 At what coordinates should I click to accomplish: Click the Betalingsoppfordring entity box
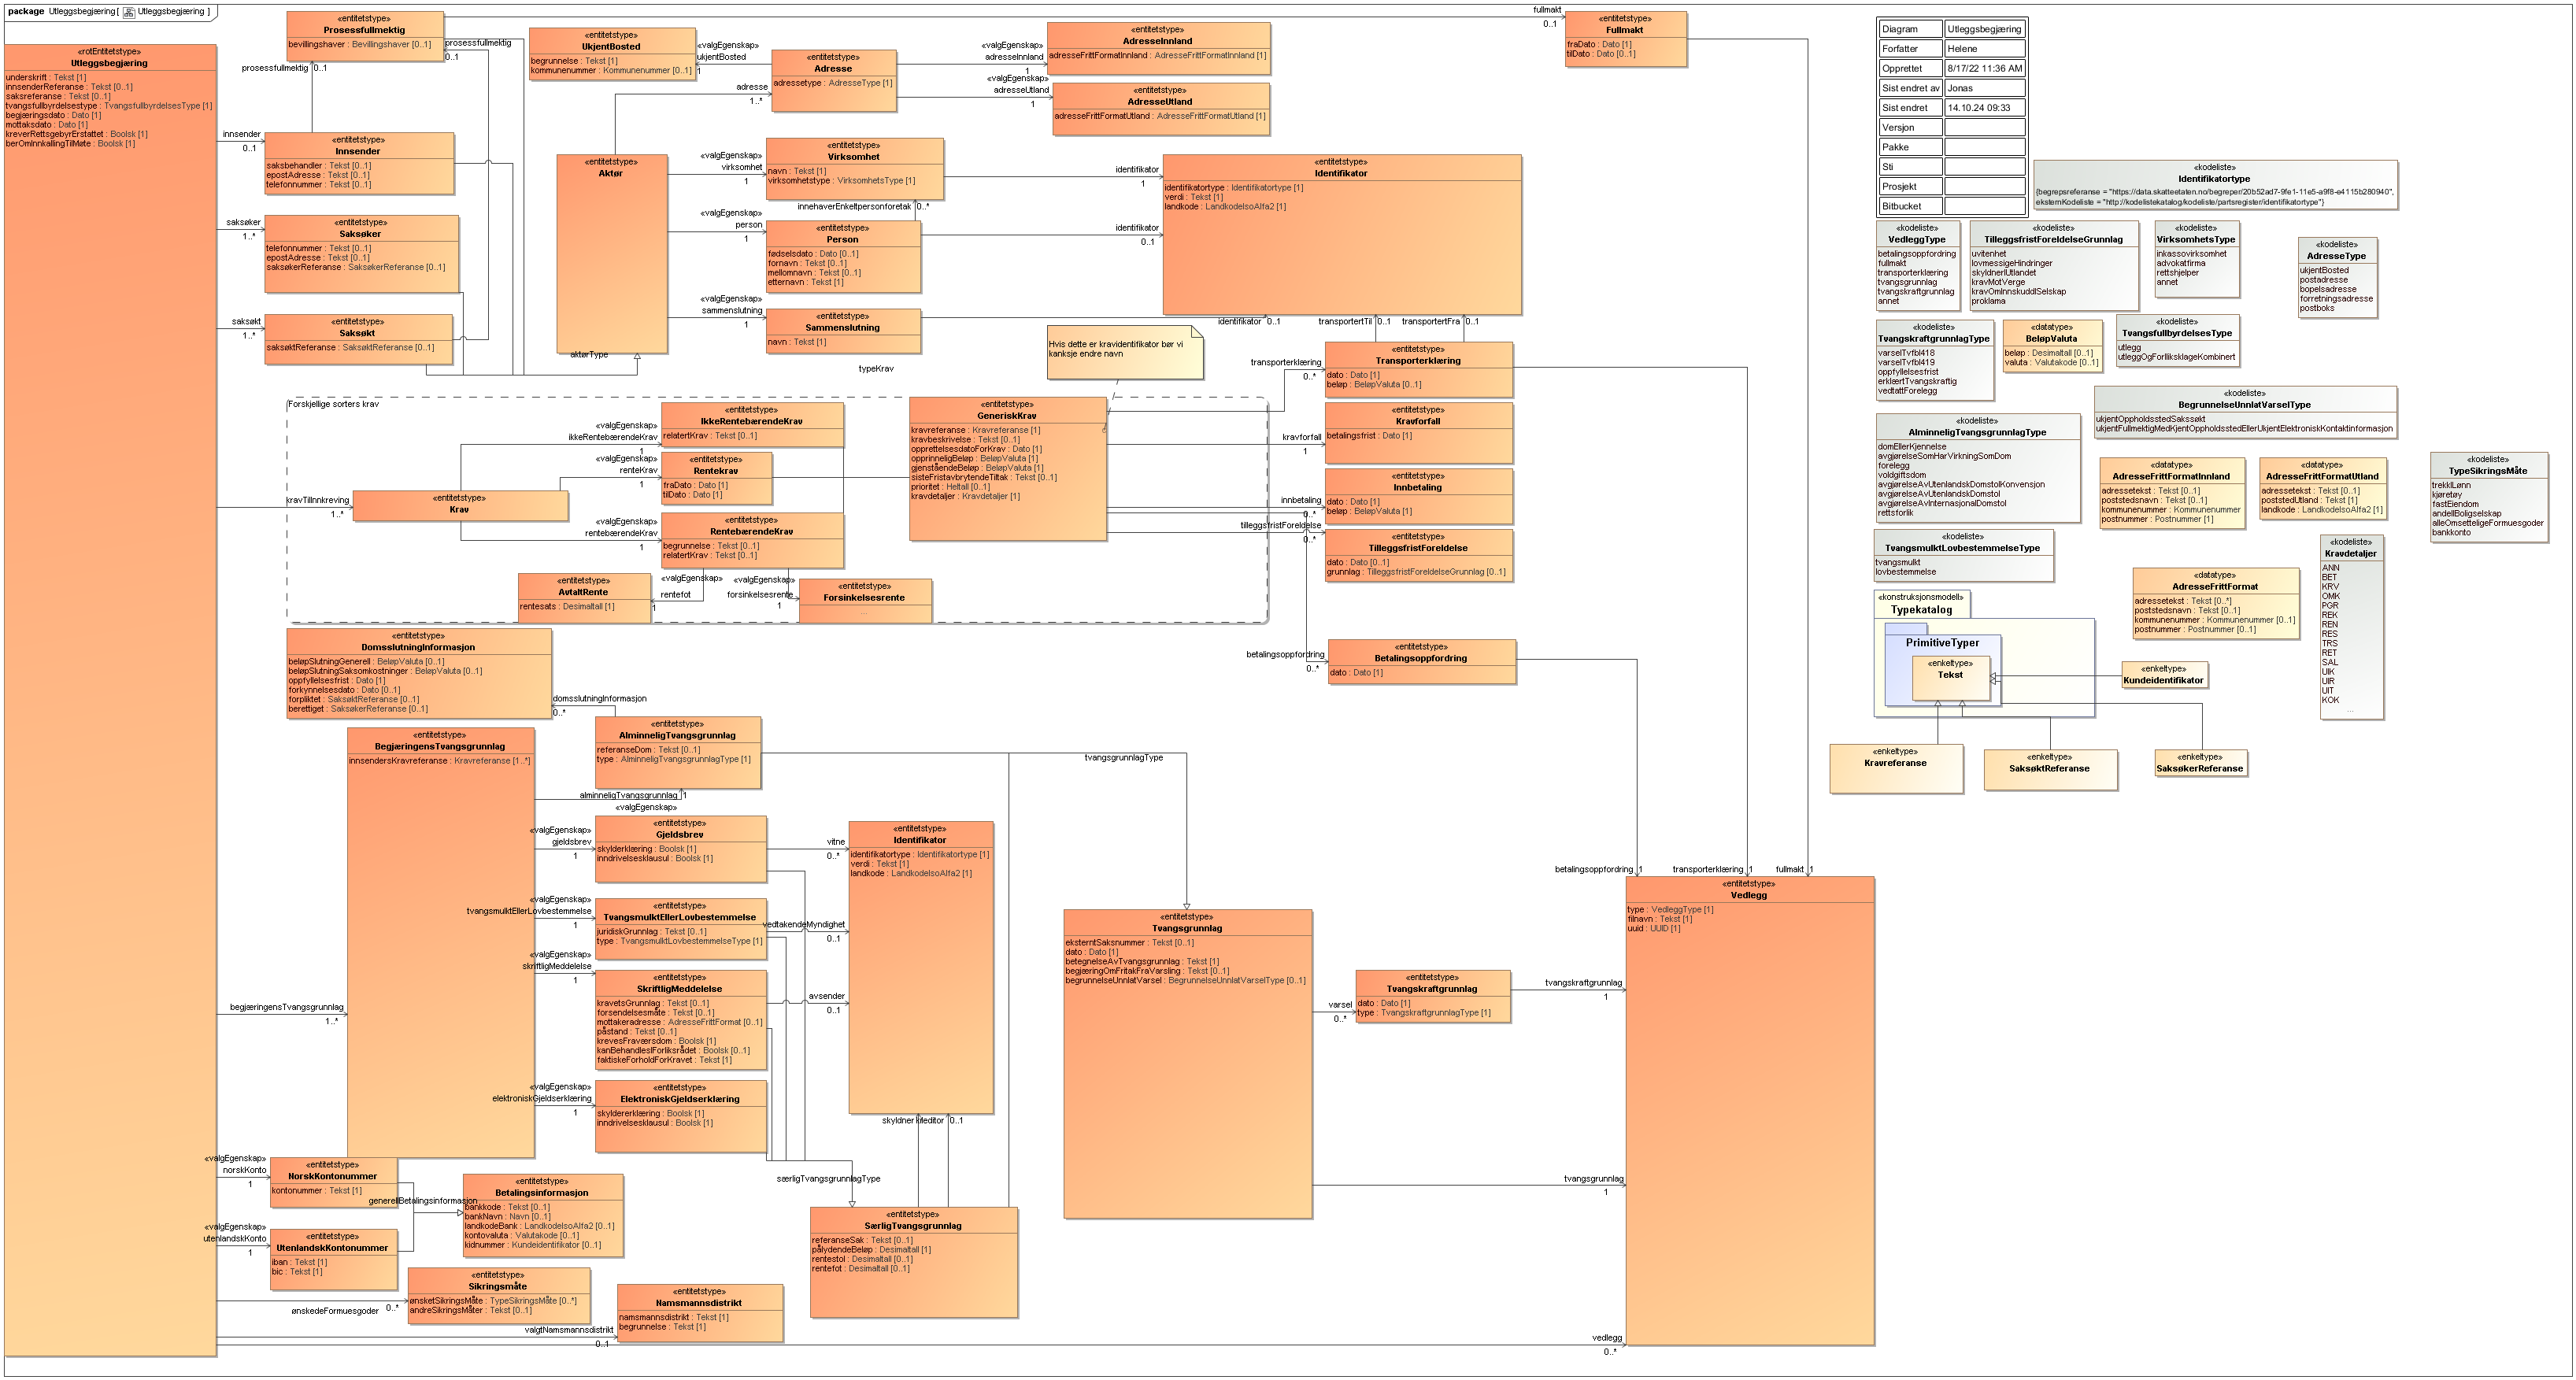click(1421, 661)
